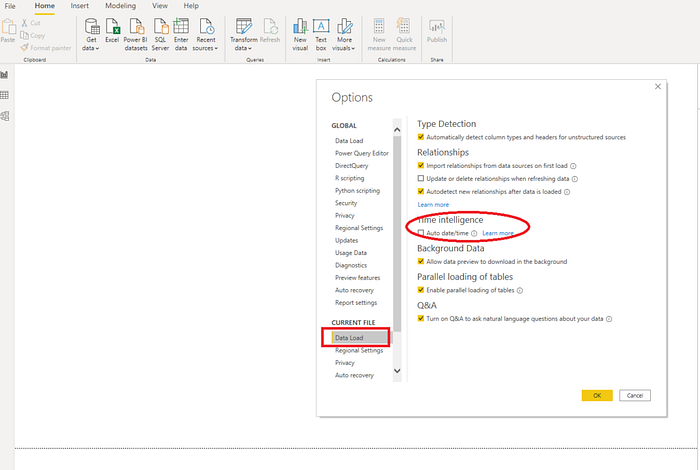This screenshot has height=470, width=700.
Task: Click the options list scroll-down arrow
Action: [397, 371]
